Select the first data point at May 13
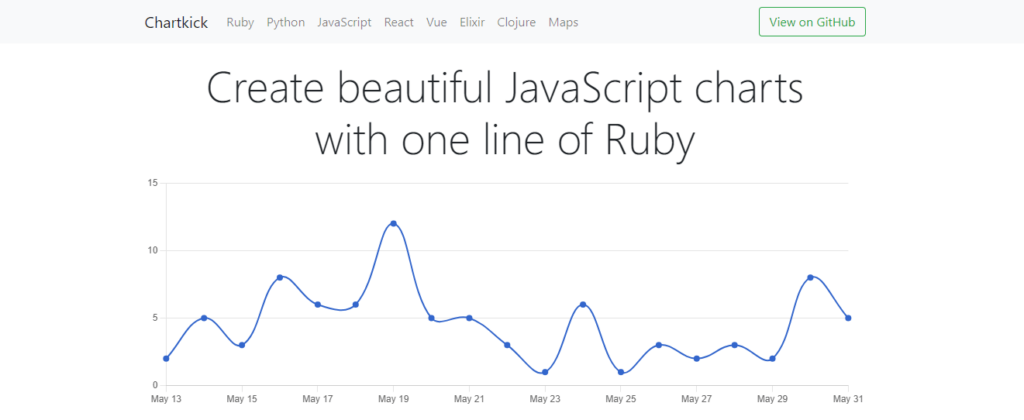This screenshot has height=420, width=1024. click(166, 358)
